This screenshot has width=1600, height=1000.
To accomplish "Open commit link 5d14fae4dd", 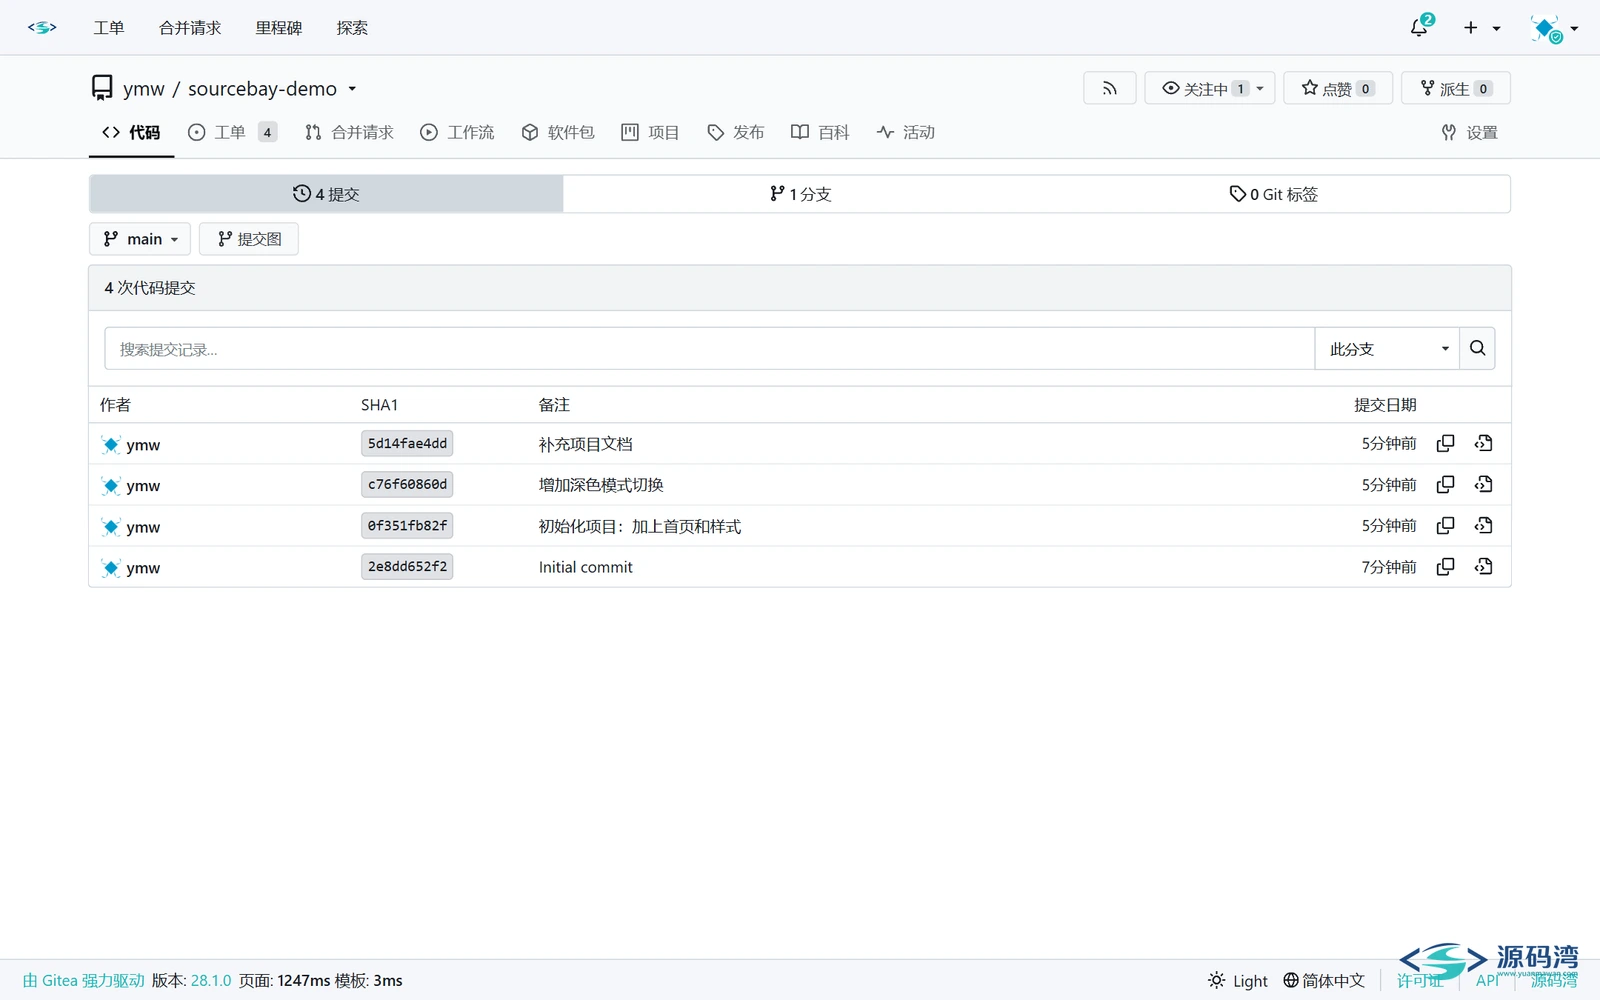I will [407, 443].
